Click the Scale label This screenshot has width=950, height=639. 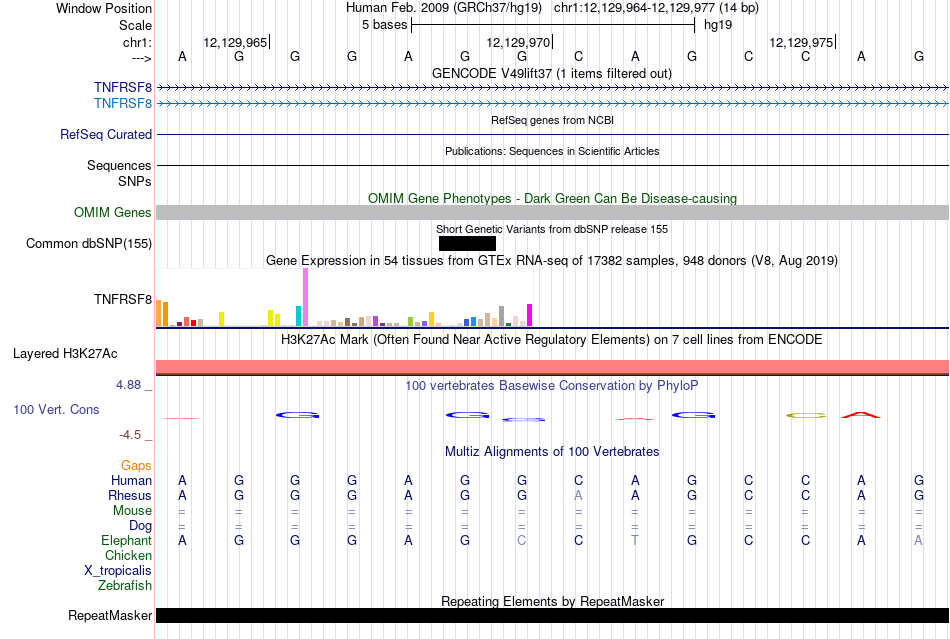pos(135,25)
